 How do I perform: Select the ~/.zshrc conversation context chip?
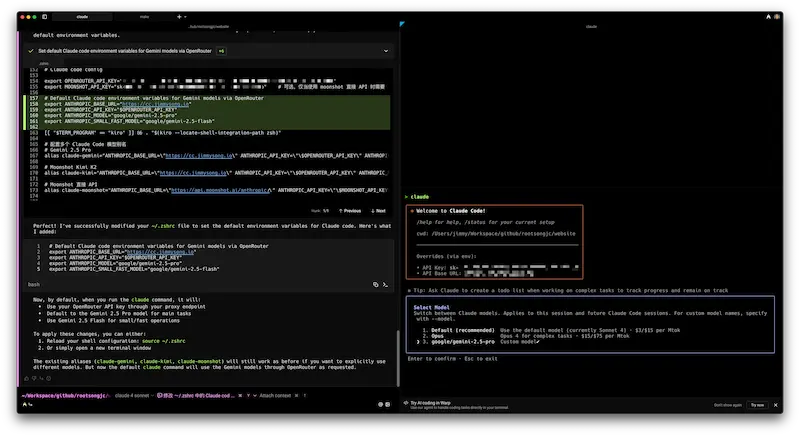[196, 395]
